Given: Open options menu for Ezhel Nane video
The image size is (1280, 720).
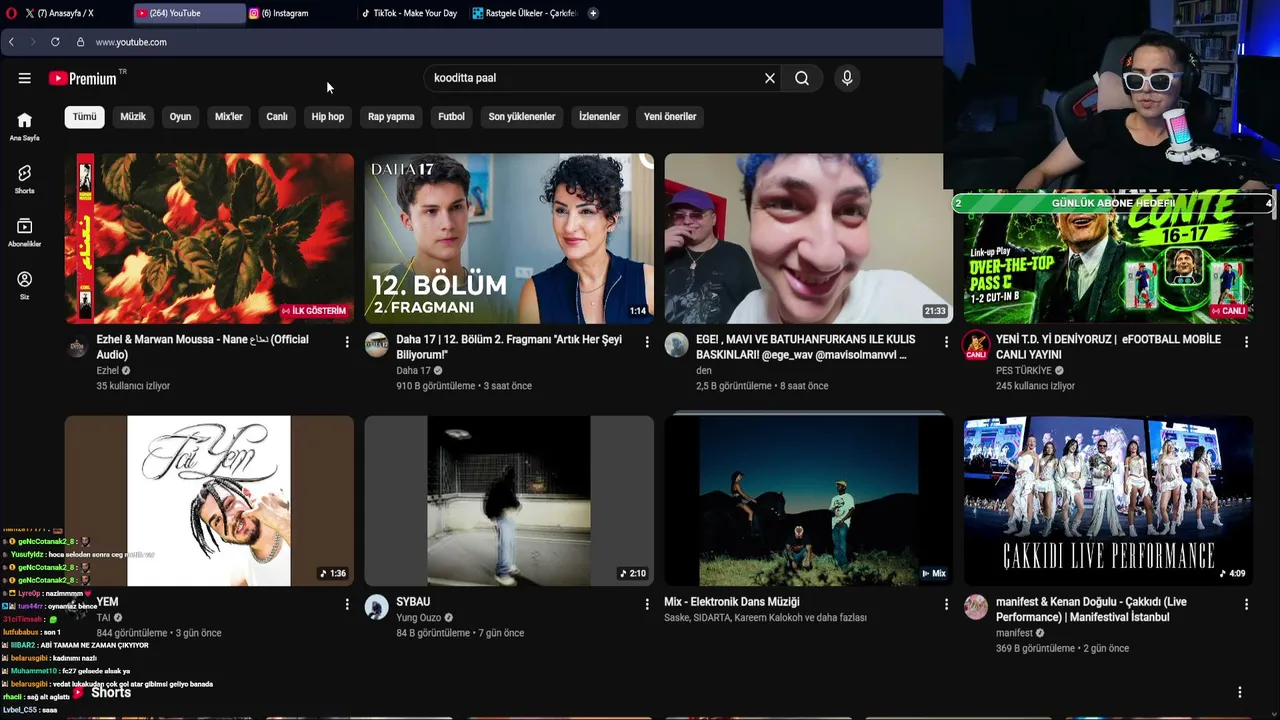Looking at the screenshot, I should coord(347,342).
